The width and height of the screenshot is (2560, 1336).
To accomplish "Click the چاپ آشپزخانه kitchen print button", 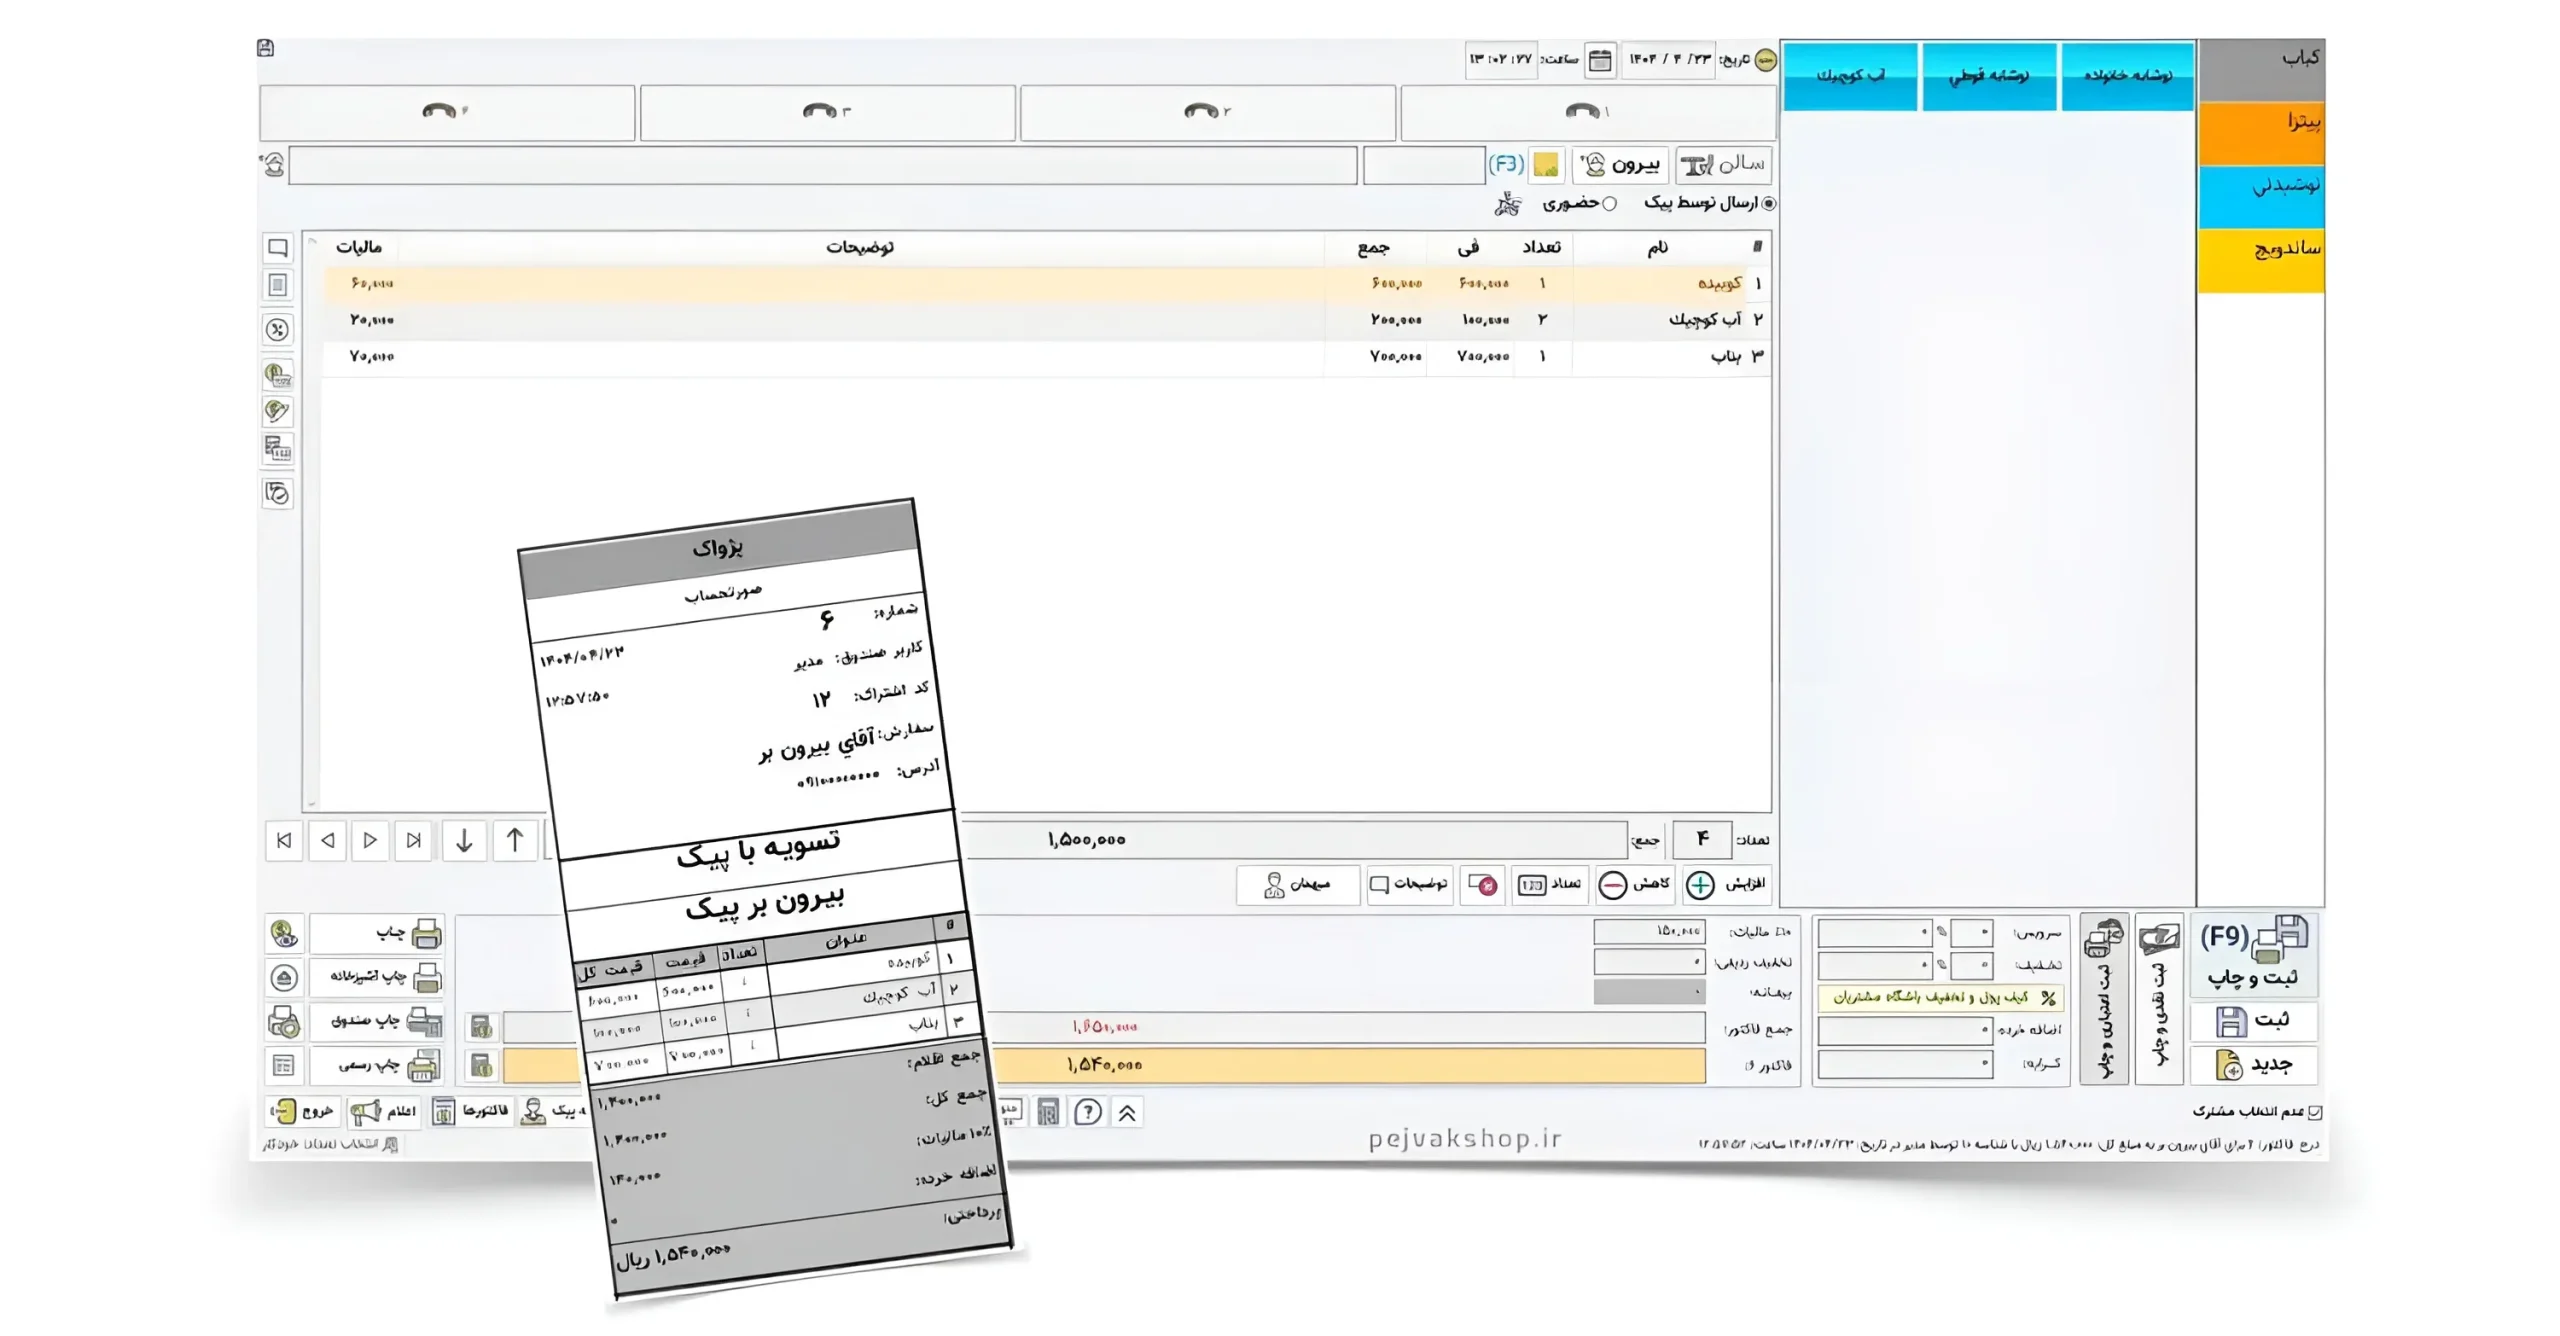I will click(376, 977).
